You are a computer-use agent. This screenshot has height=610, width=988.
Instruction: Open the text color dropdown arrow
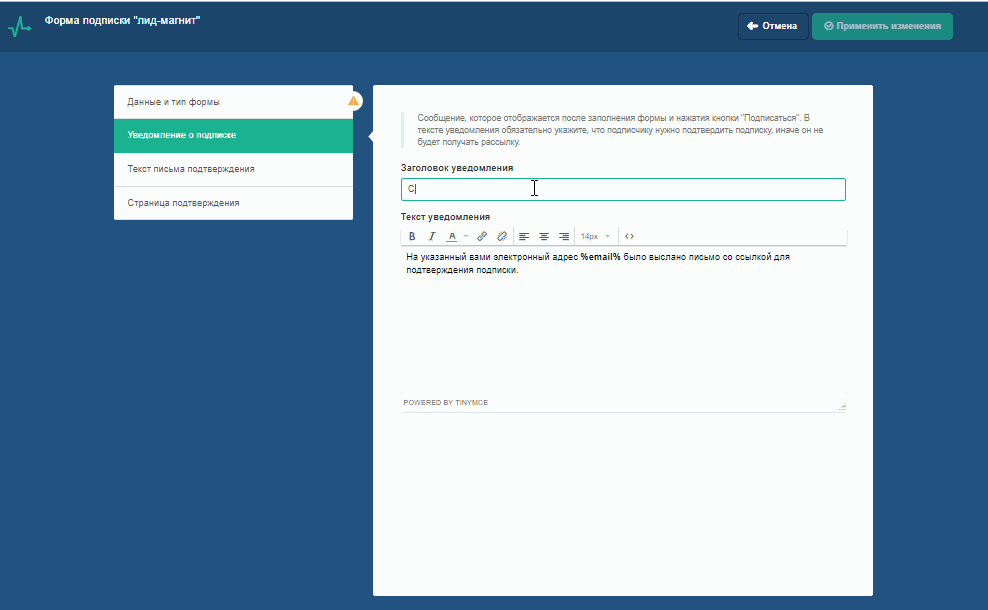click(x=466, y=236)
